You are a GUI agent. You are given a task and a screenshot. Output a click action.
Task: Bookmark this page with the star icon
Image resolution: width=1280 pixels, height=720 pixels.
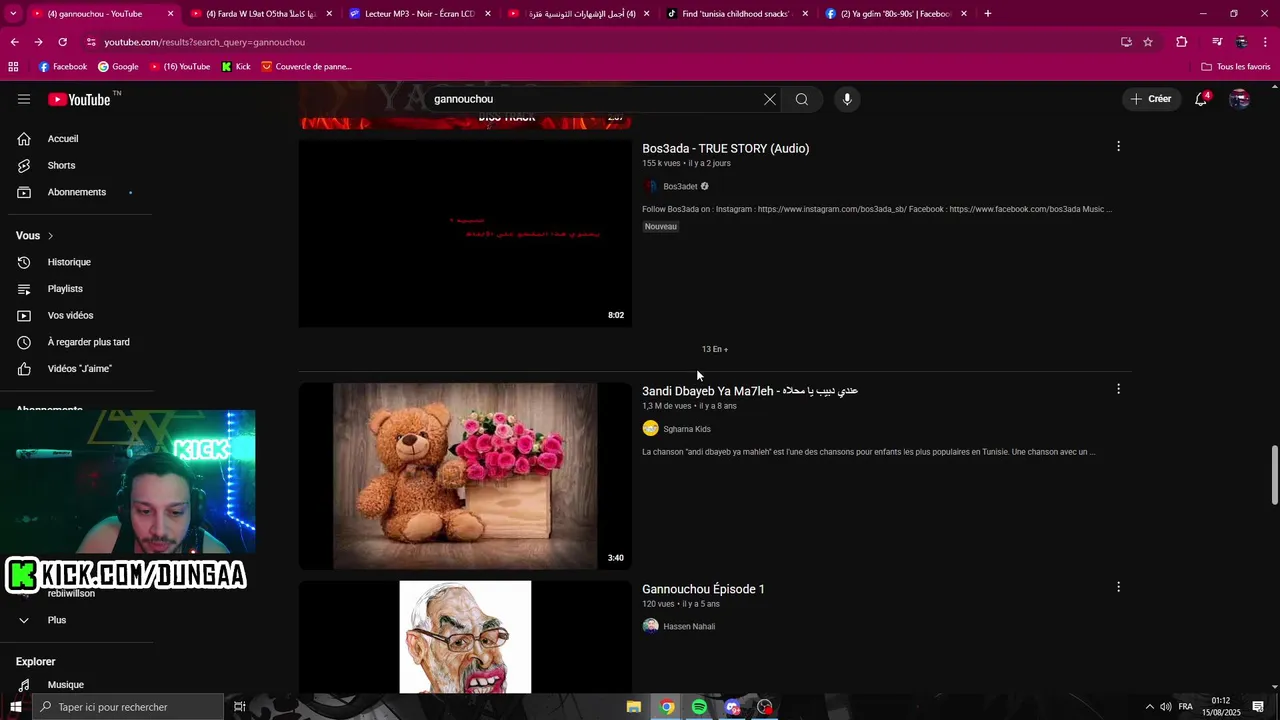(x=1148, y=42)
